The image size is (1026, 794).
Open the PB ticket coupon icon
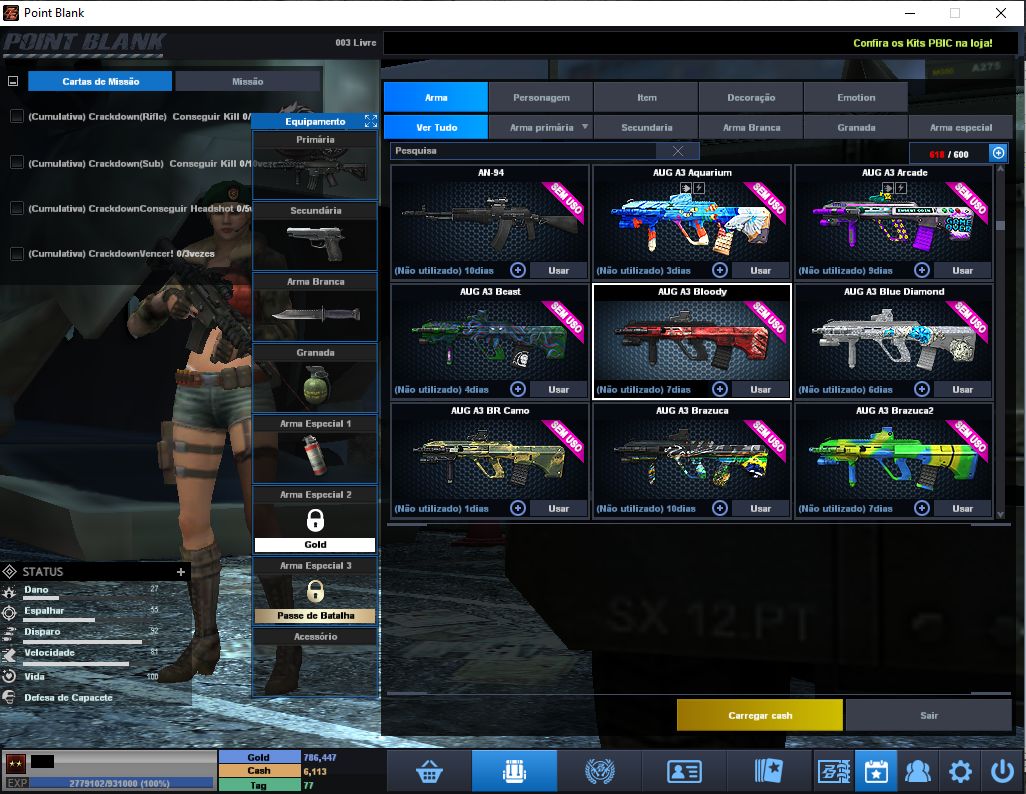tap(834, 772)
